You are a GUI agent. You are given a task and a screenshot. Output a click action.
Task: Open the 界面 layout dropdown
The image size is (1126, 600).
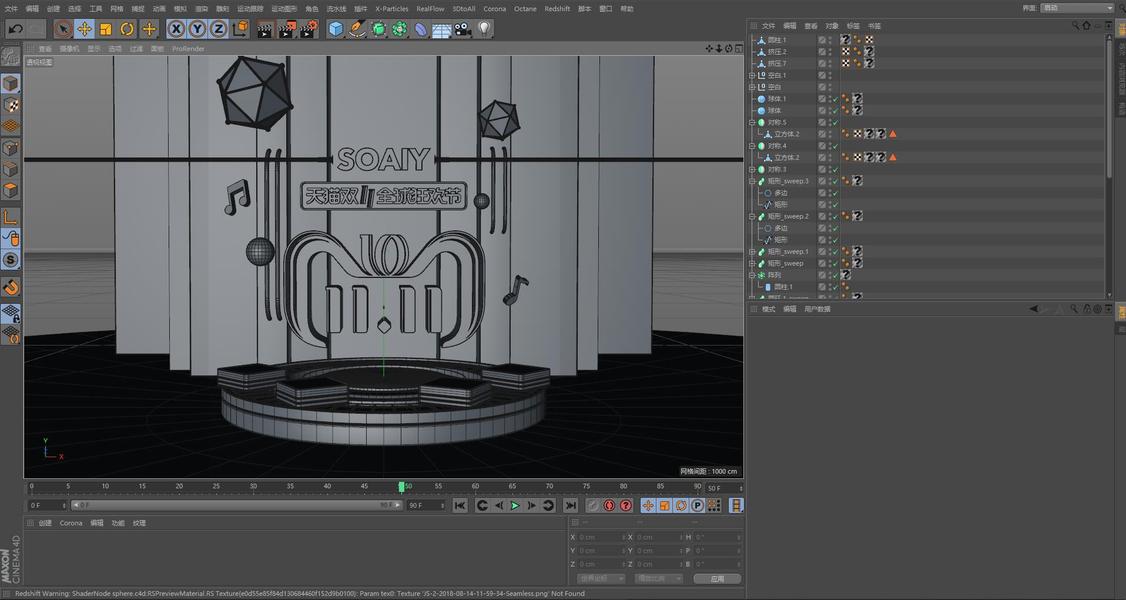click(x=1077, y=8)
